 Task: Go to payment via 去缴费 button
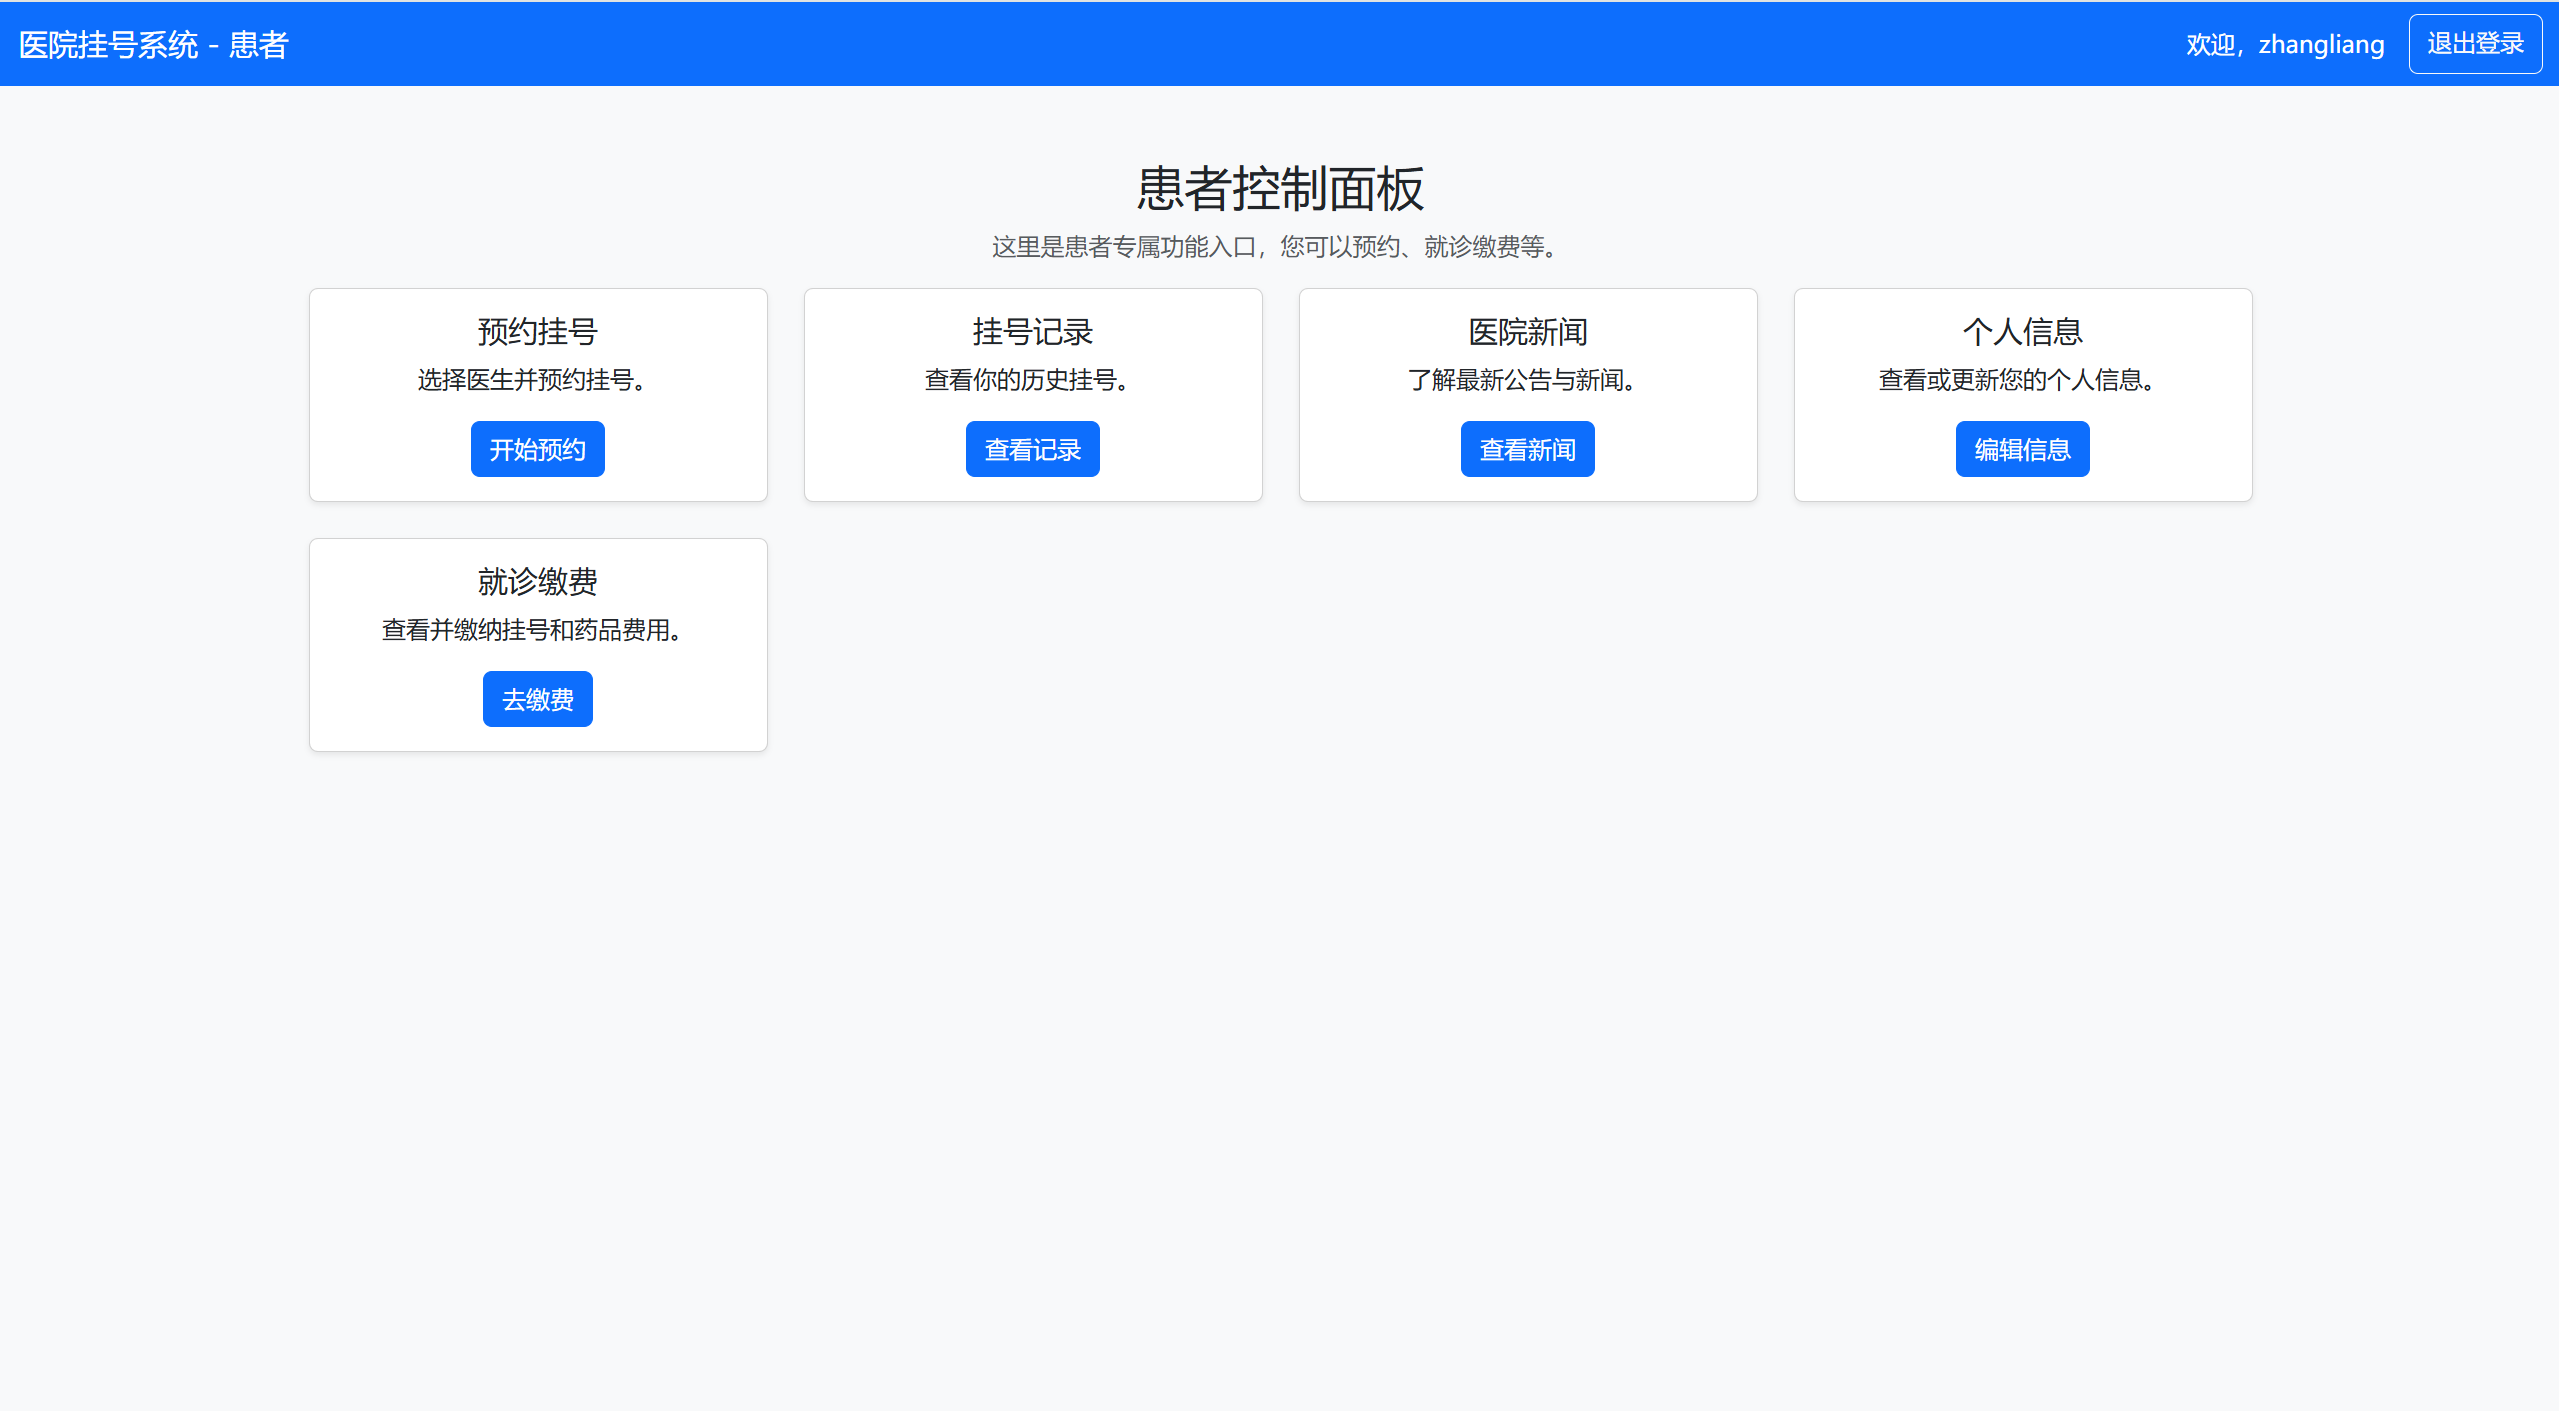(x=537, y=699)
